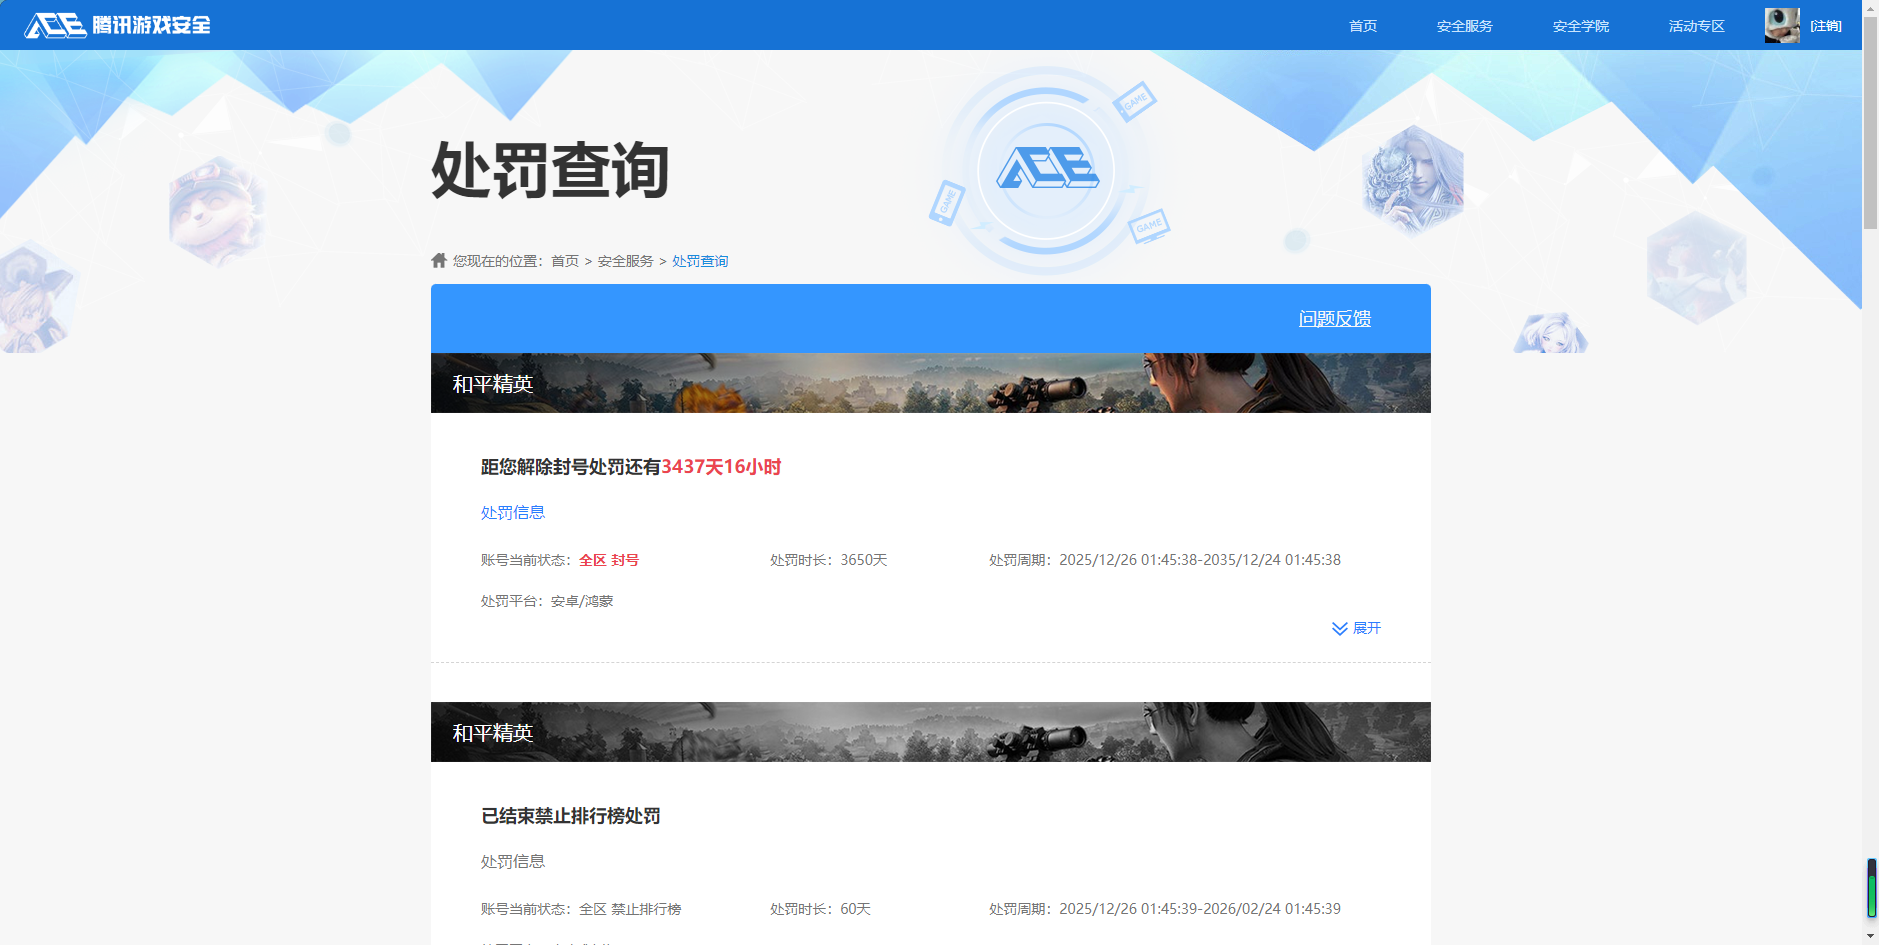The height and width of the screenshot is (945, 1879).
Task: Go to 安全服务 in breadcrumb
Action: [626, 261]
